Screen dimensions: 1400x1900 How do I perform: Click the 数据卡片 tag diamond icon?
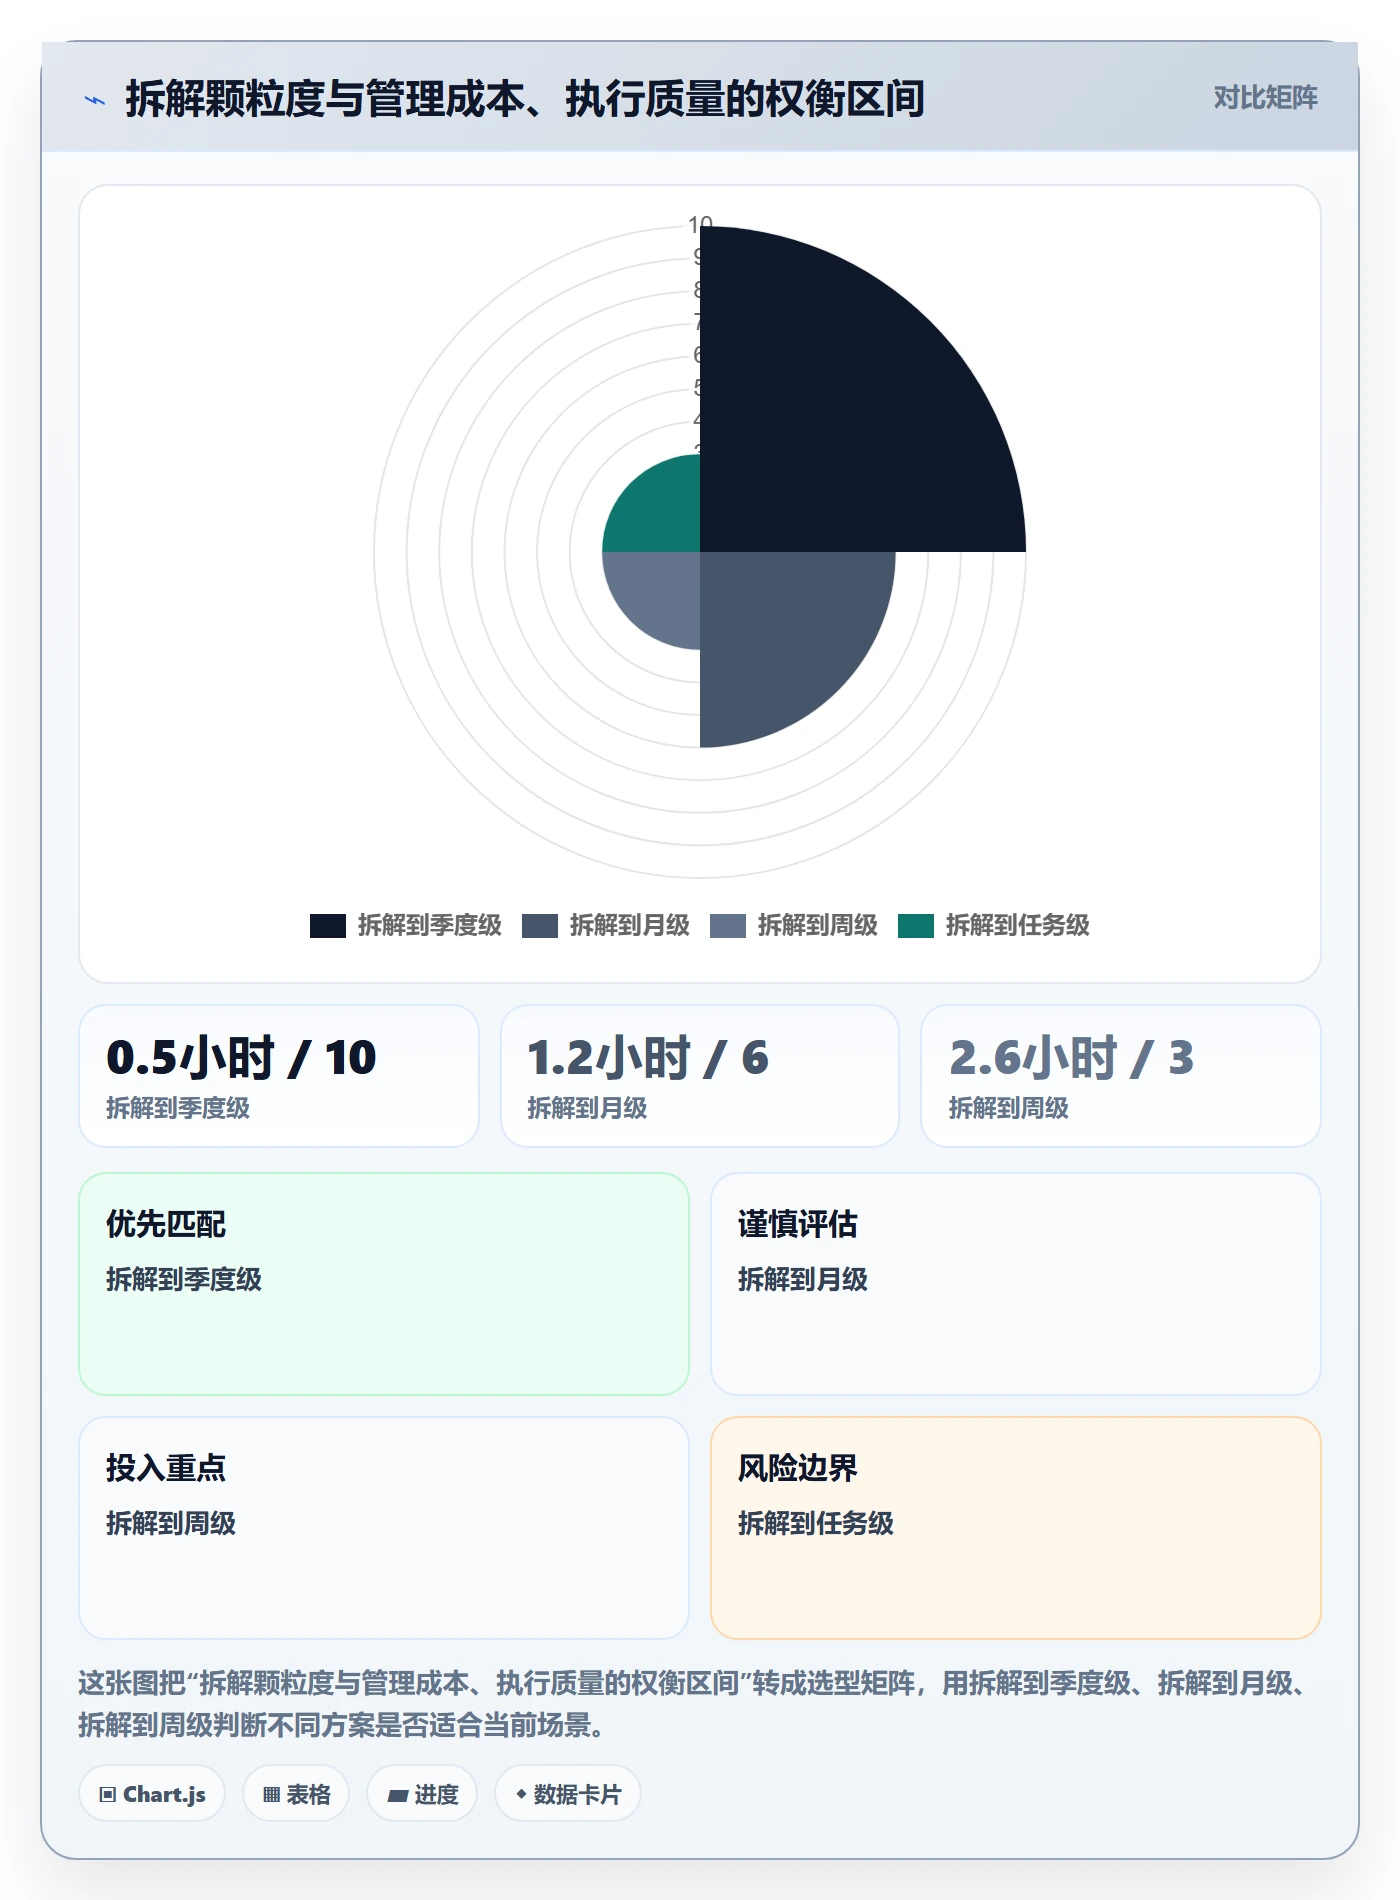(x=521, y=1795)
